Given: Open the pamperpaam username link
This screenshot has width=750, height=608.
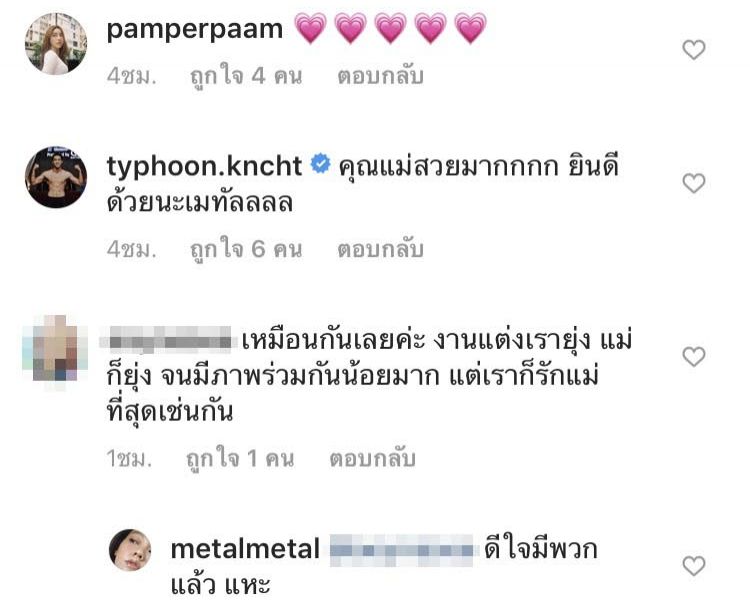Looking at the screenshot, I should [195, 31].
